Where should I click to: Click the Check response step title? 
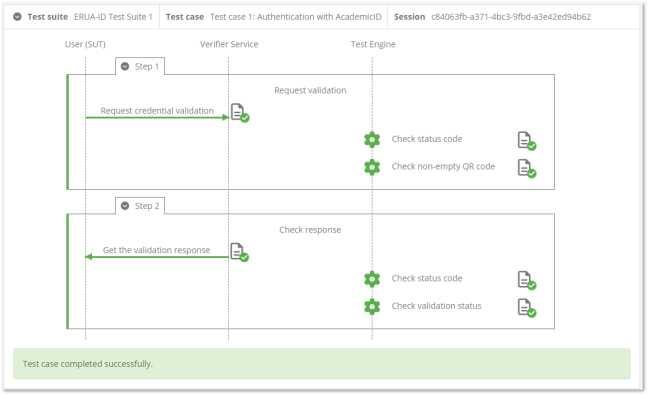coord(310,230)
